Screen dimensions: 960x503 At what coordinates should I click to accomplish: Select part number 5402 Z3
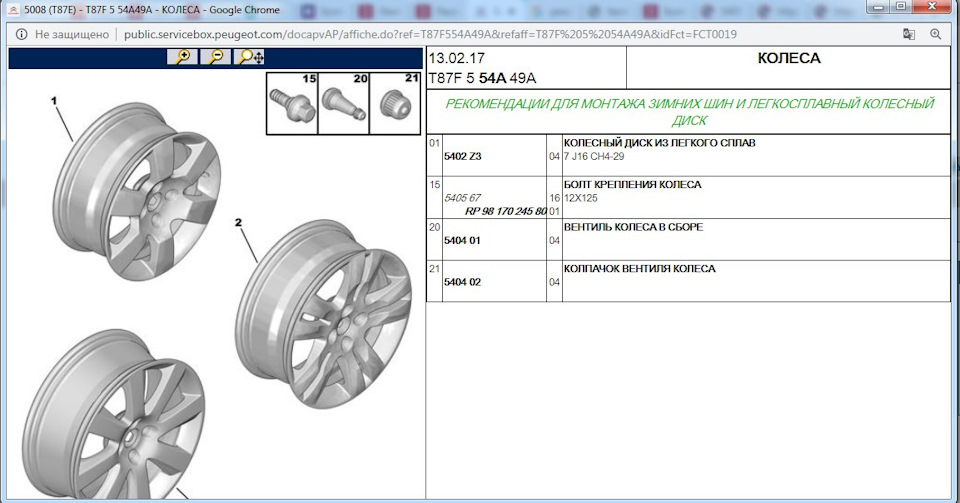coord(462,157)
